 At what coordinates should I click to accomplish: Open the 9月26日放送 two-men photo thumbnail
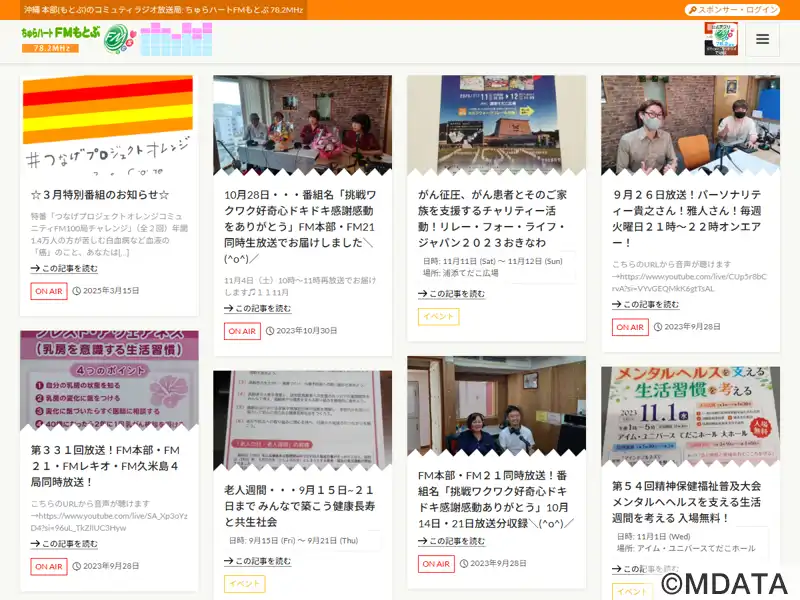pos(690,125)
